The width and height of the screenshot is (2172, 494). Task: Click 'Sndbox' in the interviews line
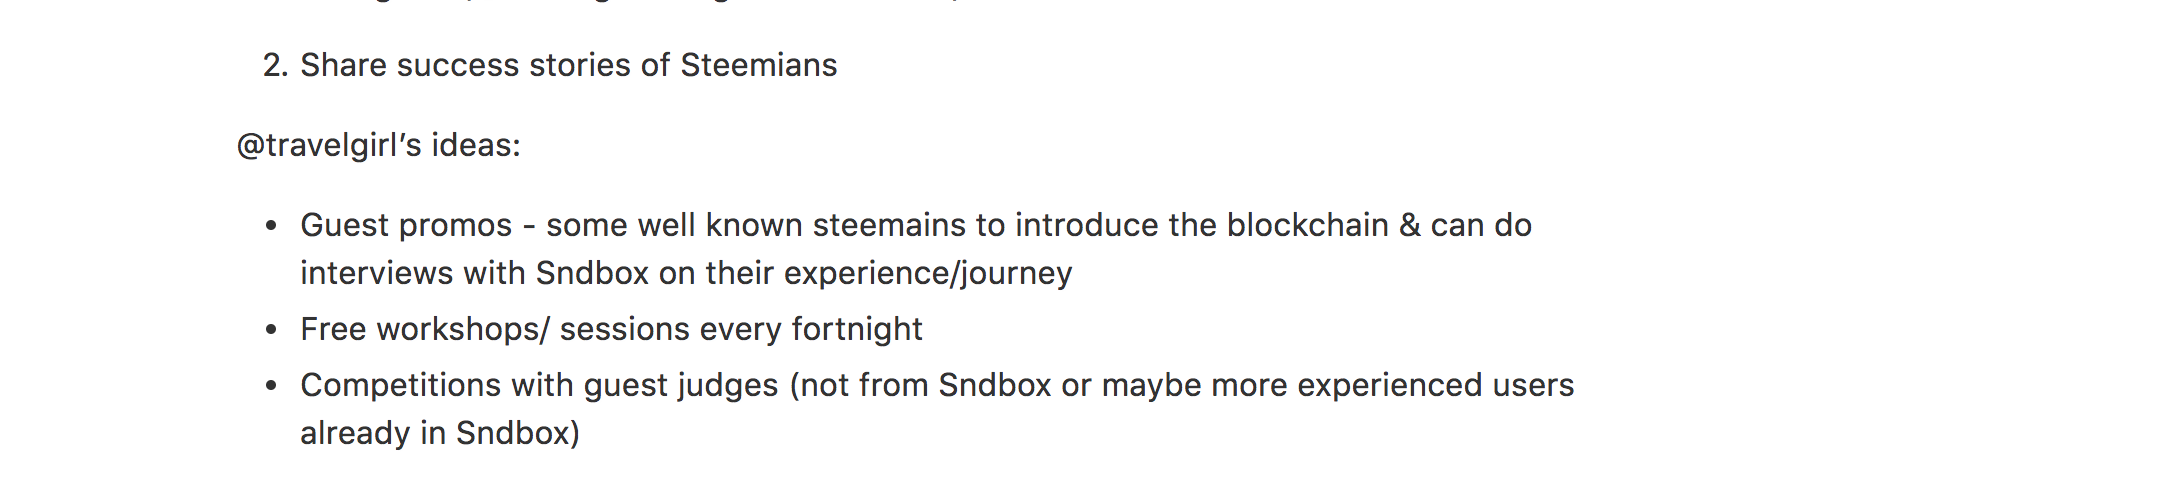tap(592, 273)
